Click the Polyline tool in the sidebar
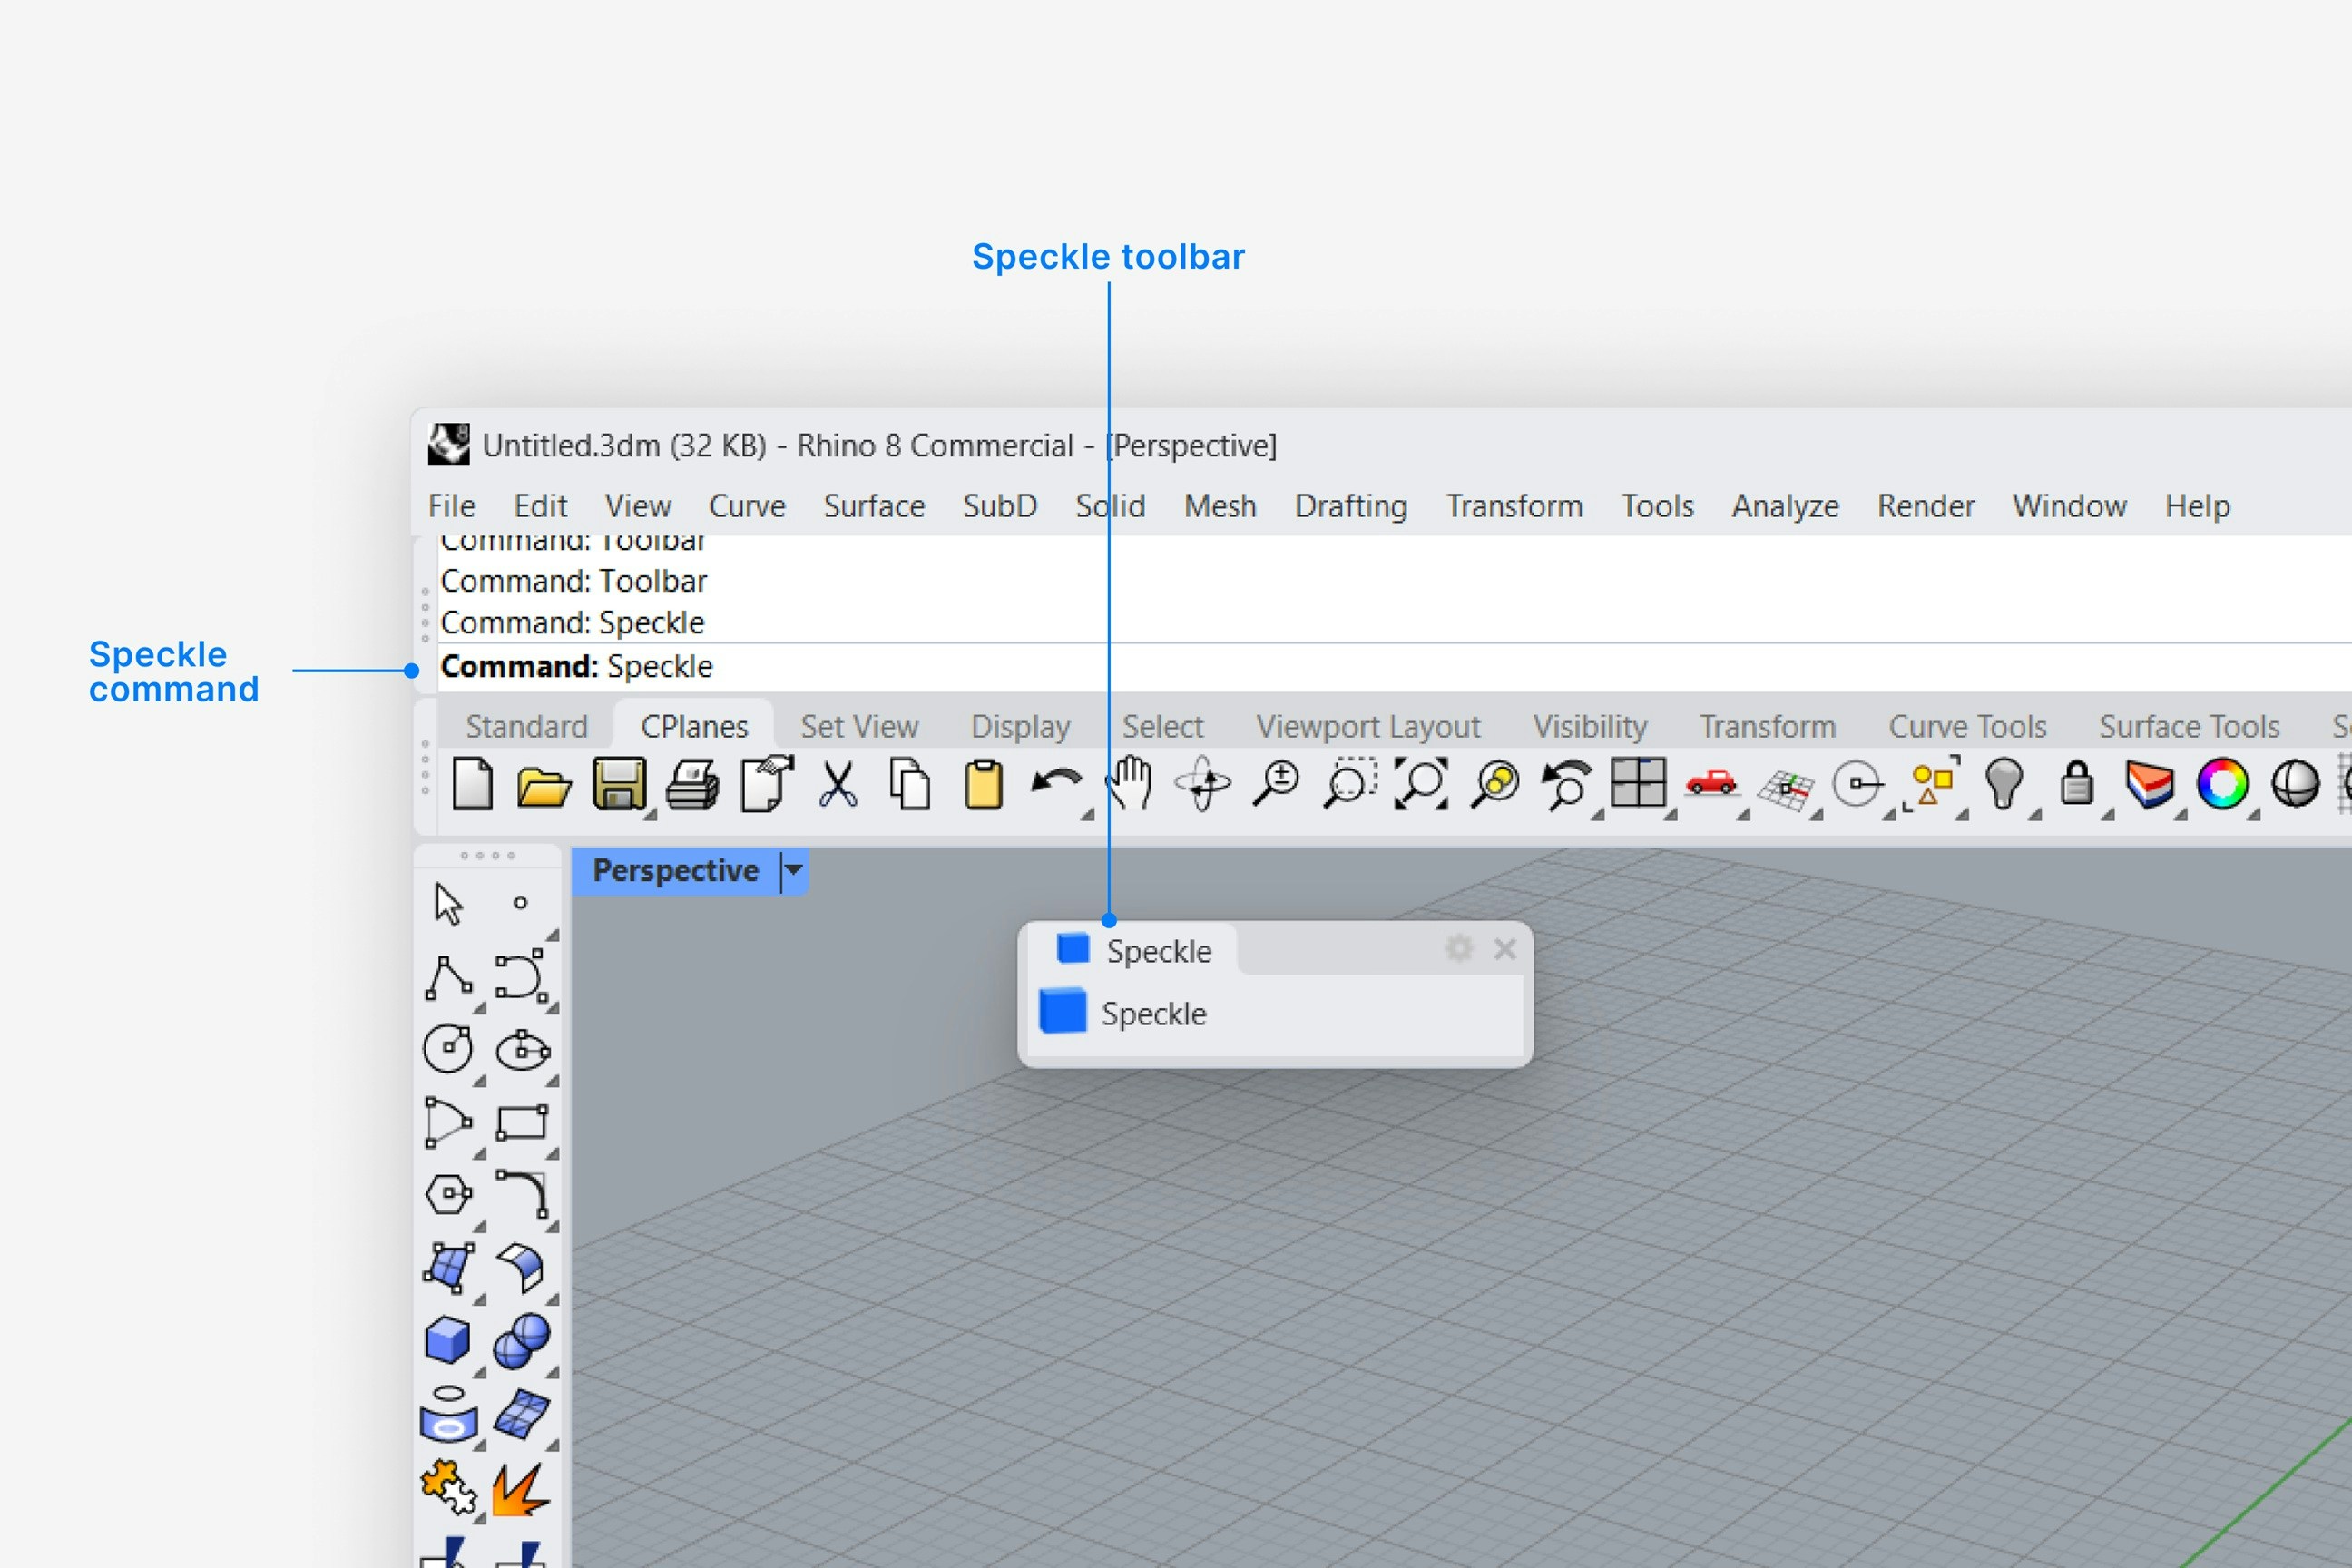2352x1568 pixels. point(447,977)
